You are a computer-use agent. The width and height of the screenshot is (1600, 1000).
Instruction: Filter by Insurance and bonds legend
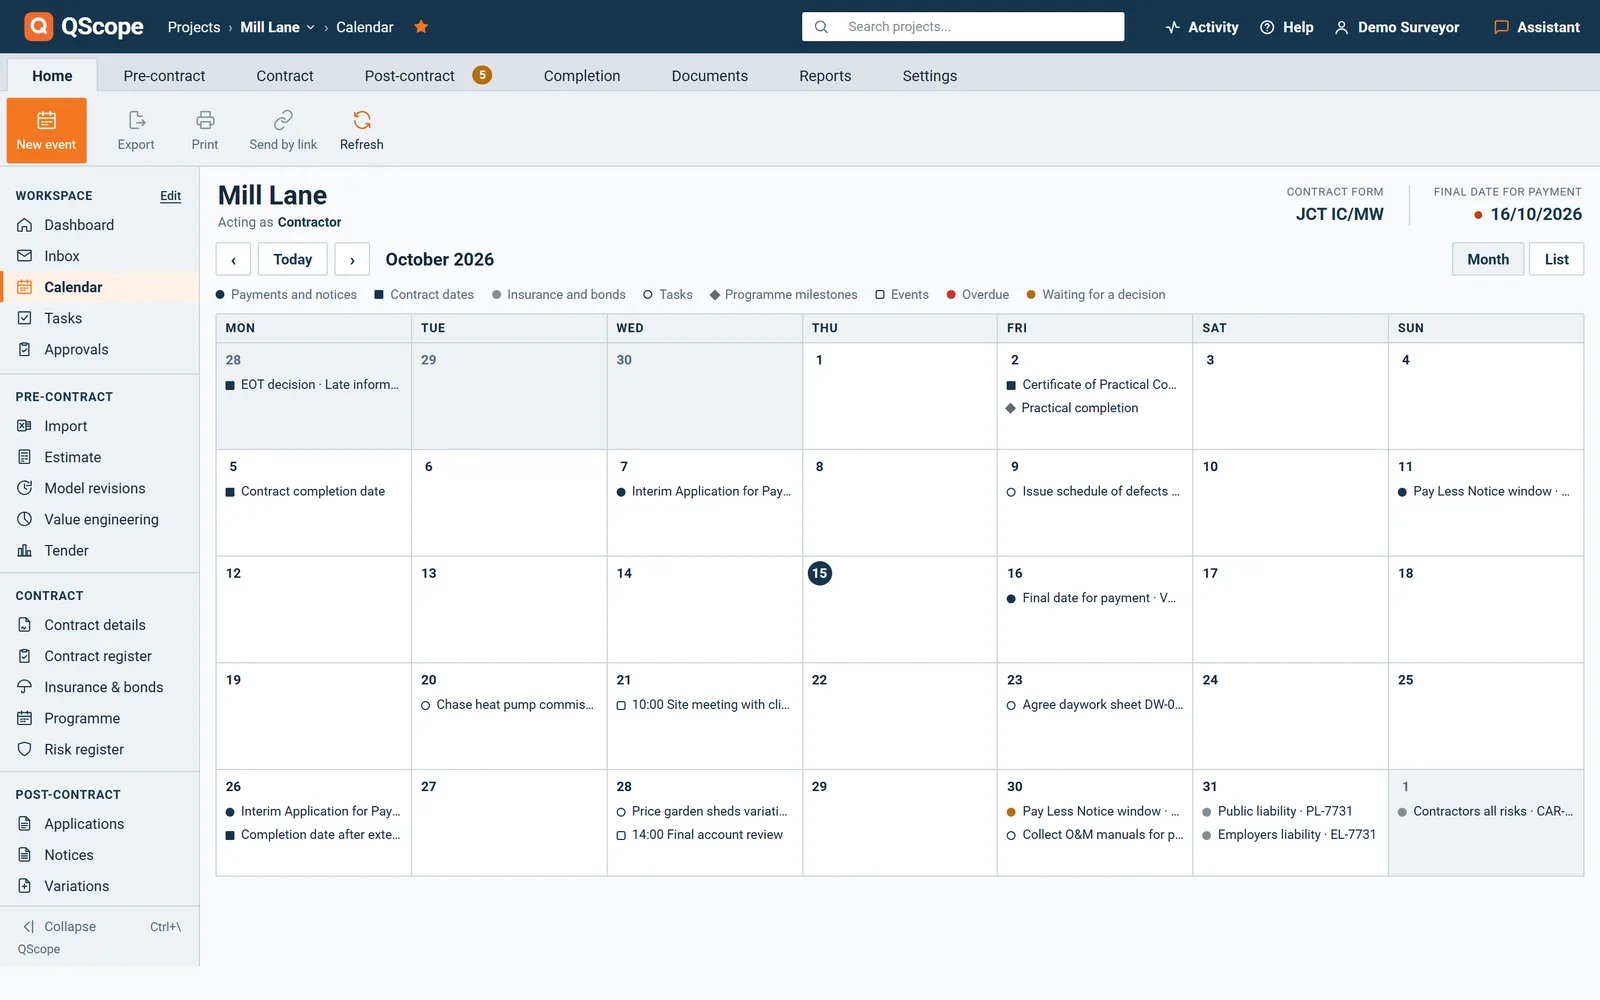tap(559, 295)
